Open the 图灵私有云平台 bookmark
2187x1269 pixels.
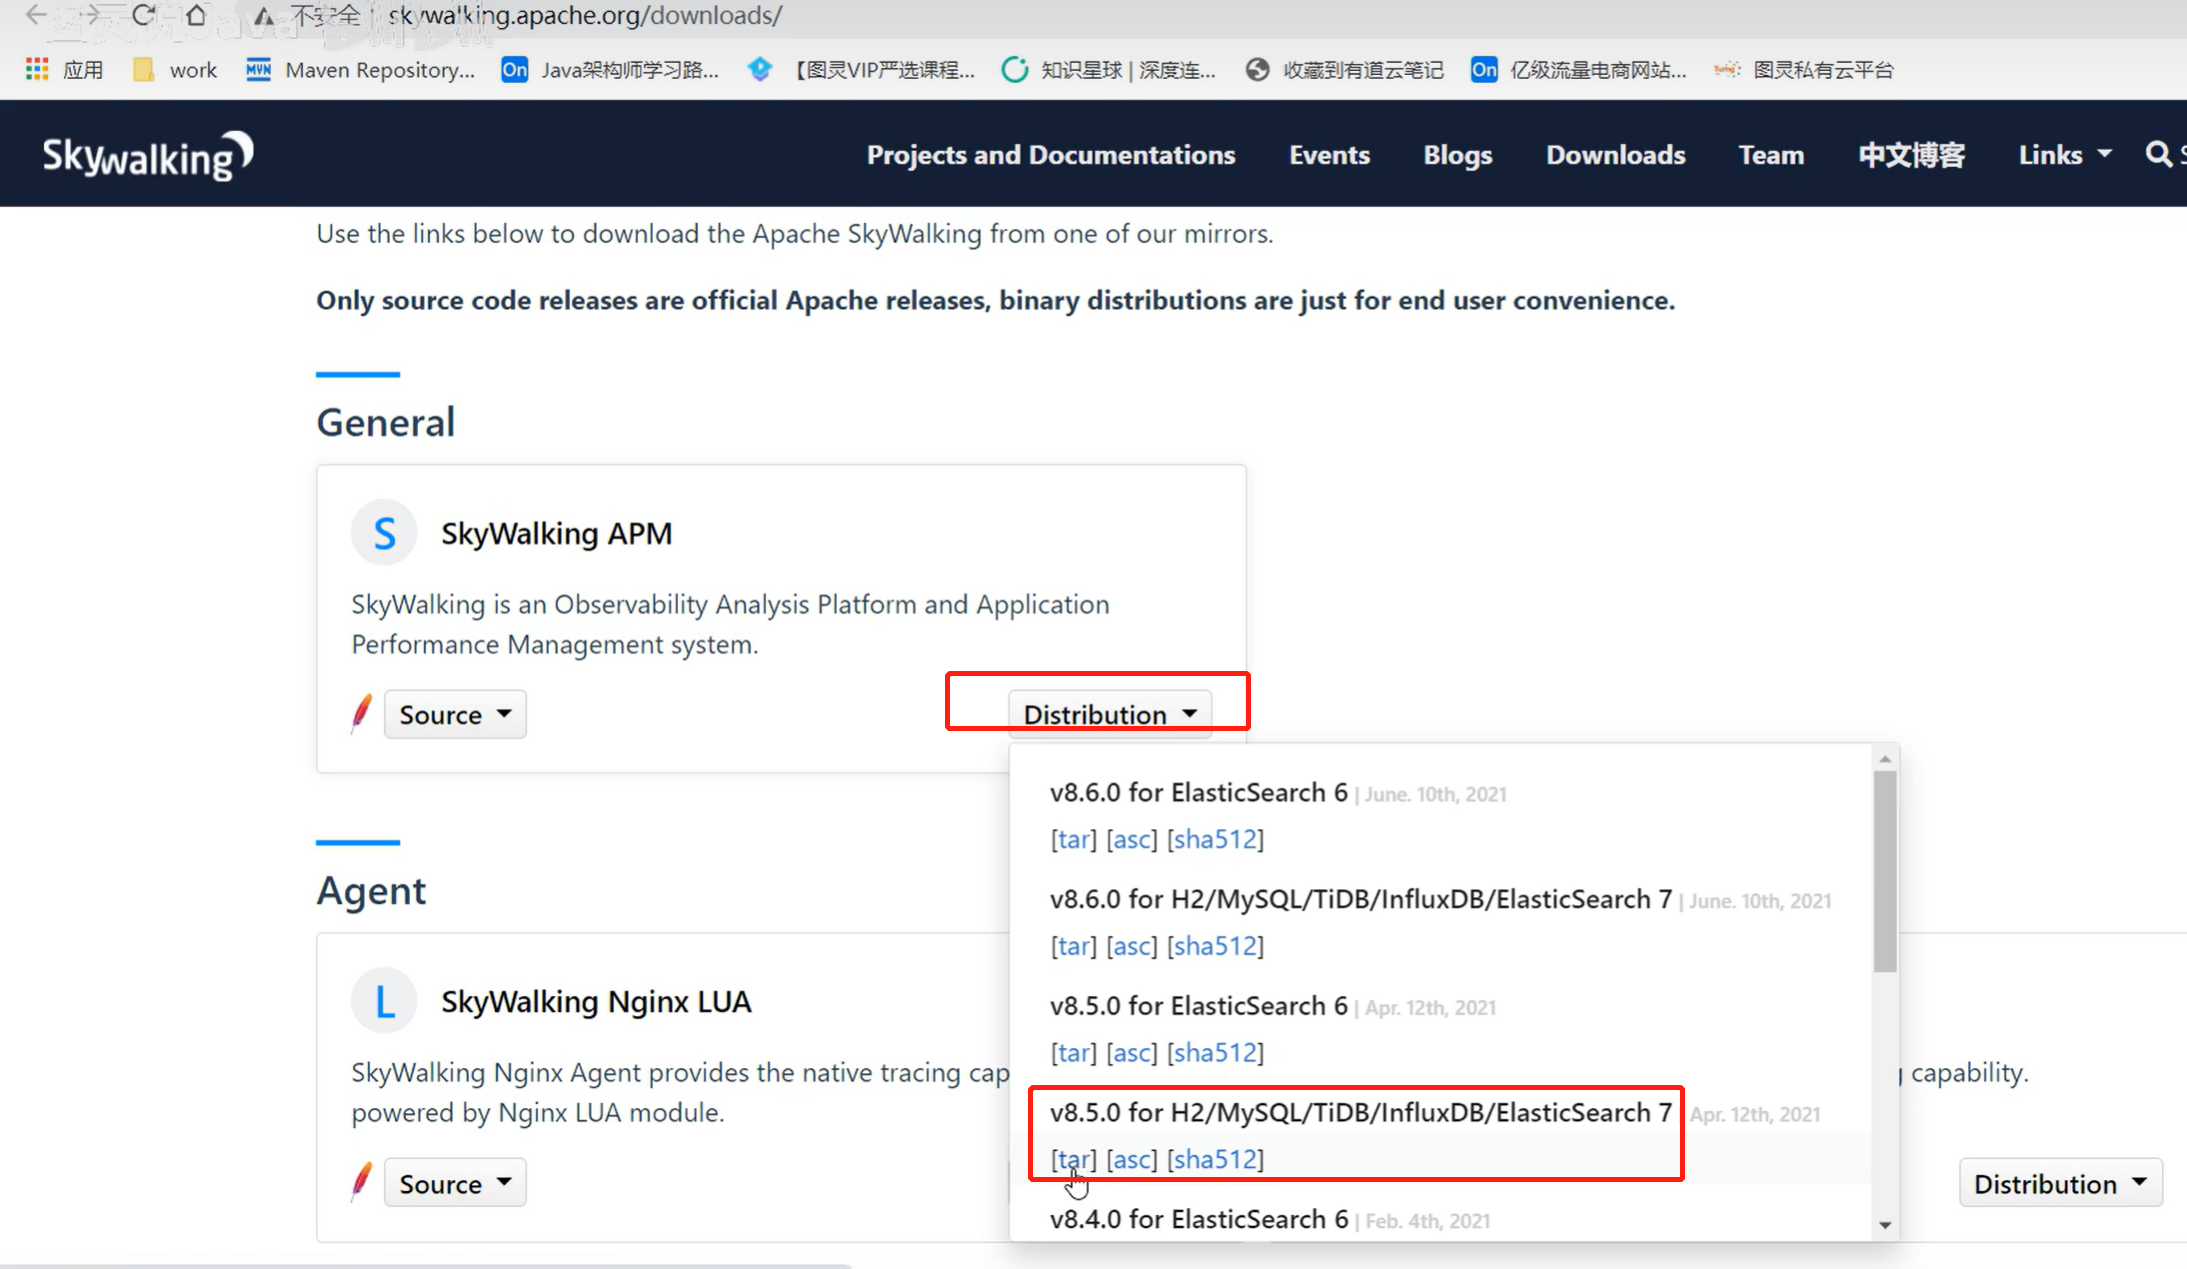pos(1804,70)
